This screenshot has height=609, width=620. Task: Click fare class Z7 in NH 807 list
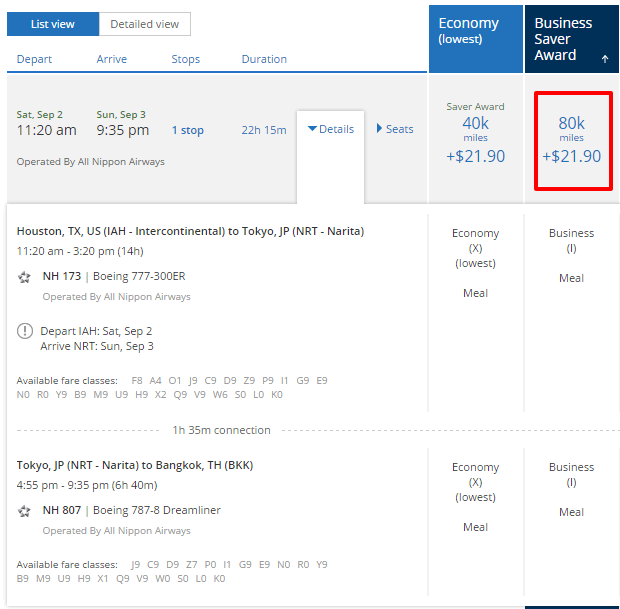[191, 564]
